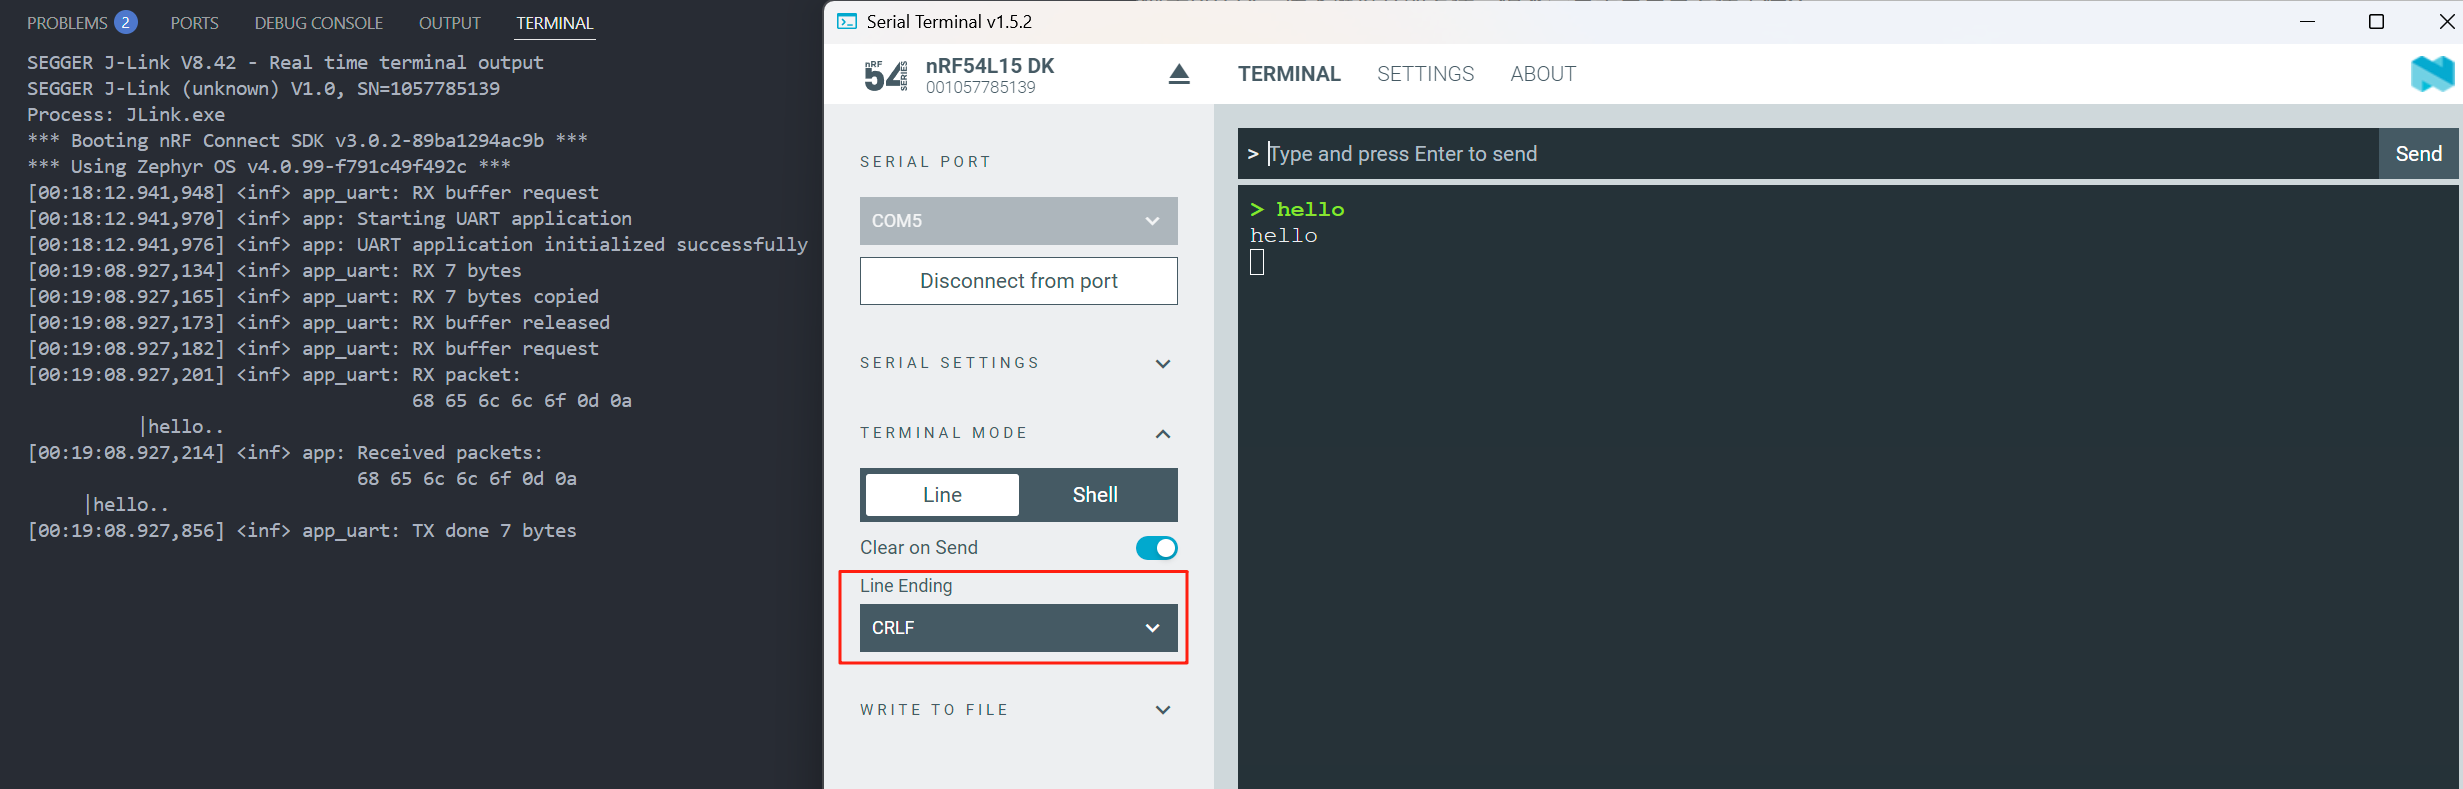Viewport: 2463px width, 789px height.
Task: Open the Serial Terminal TERMINAL tab
Action: point(1289,74)
